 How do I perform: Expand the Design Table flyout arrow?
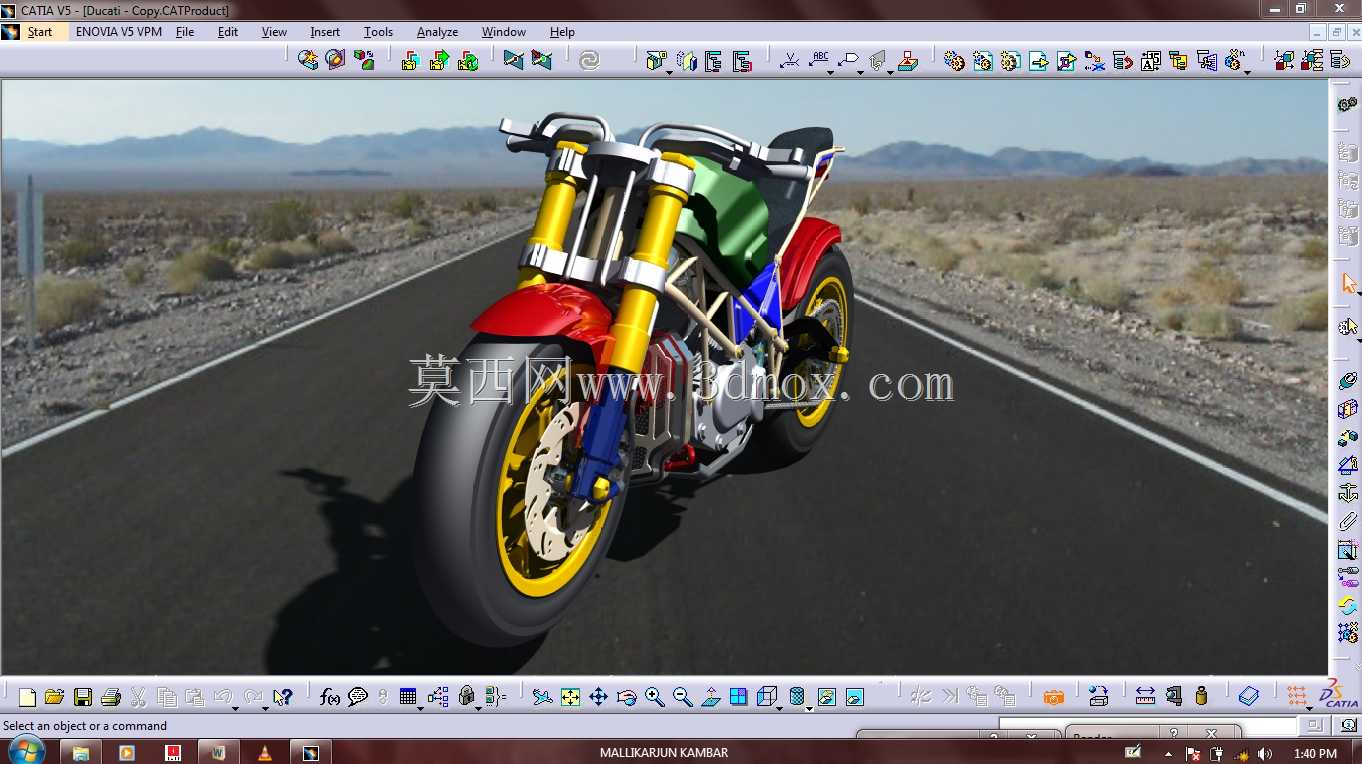pyautogui.click(x=420, y=707)
